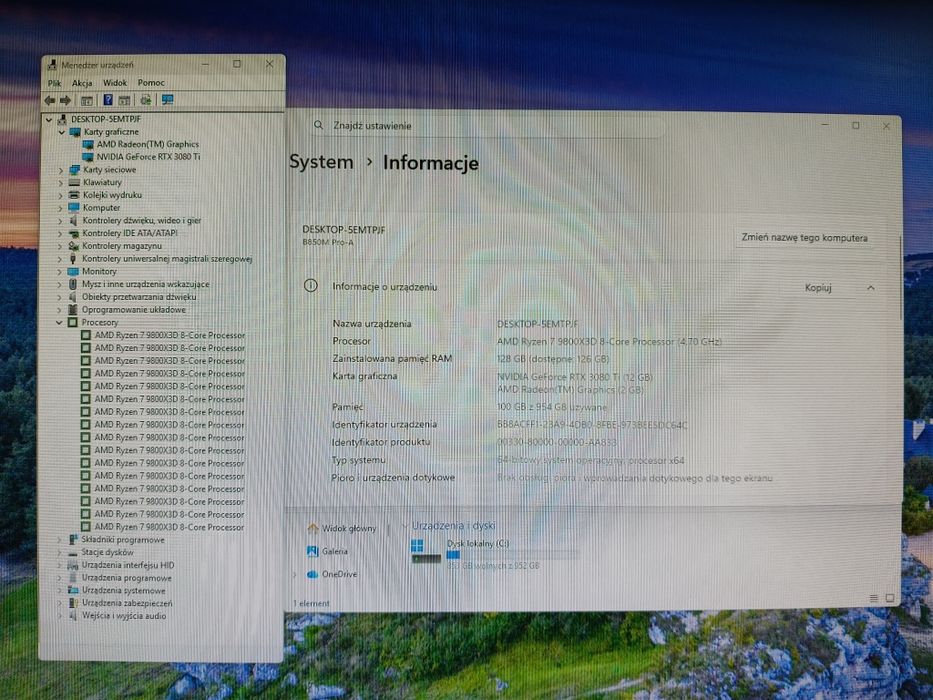Click the System breadcrumb in Settings
This screenshot has height=700, width=933.
point(321,162)
